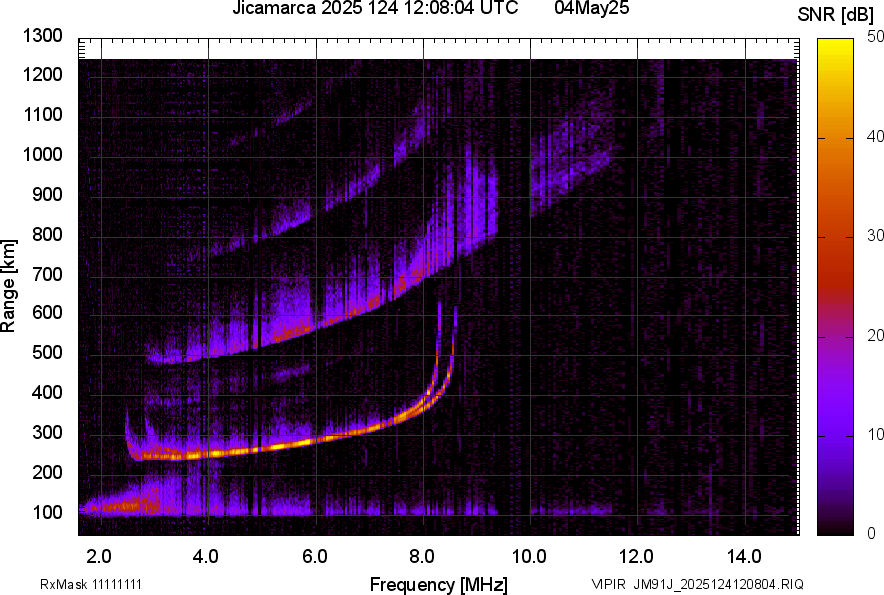Click range tick label '100'
Screen dimensions: 884x595
[47, 512]
